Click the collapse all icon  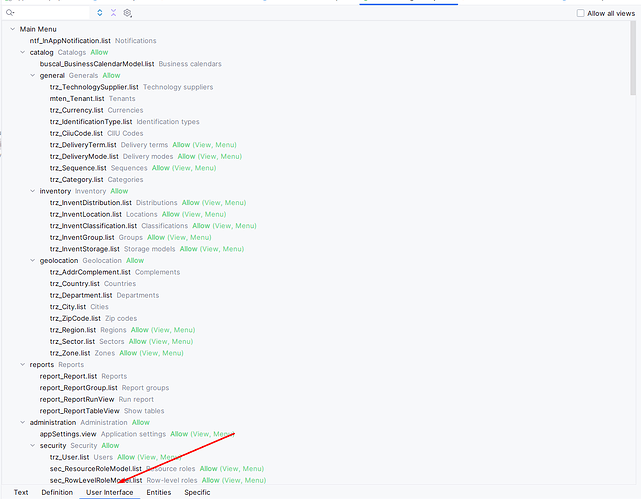coord(113,13)
